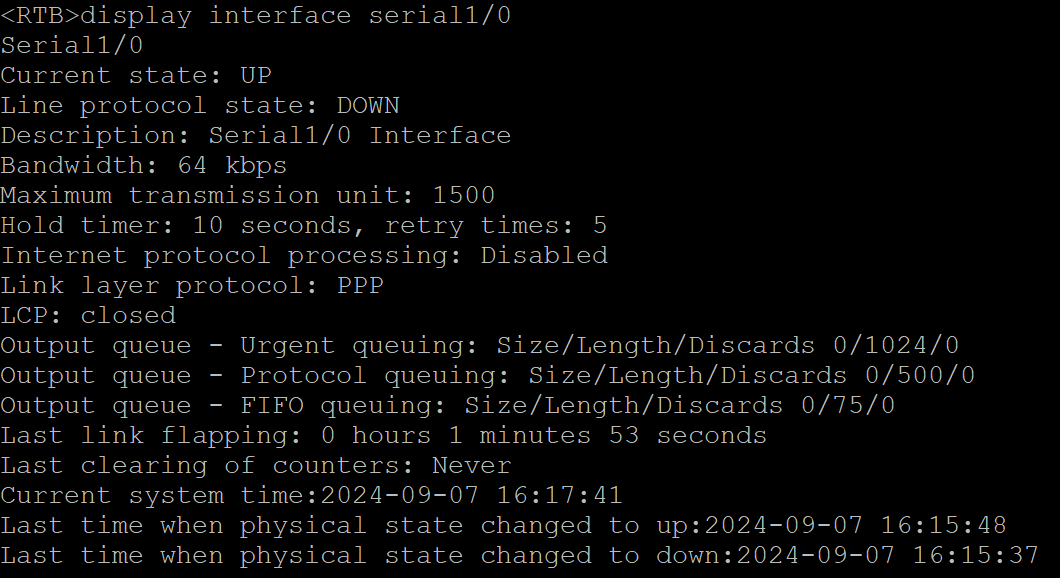The height and width of the screenshot is (578, 1060).
Task: Click the Description Serial1/0 Interface line
Action: click(256, 135)
